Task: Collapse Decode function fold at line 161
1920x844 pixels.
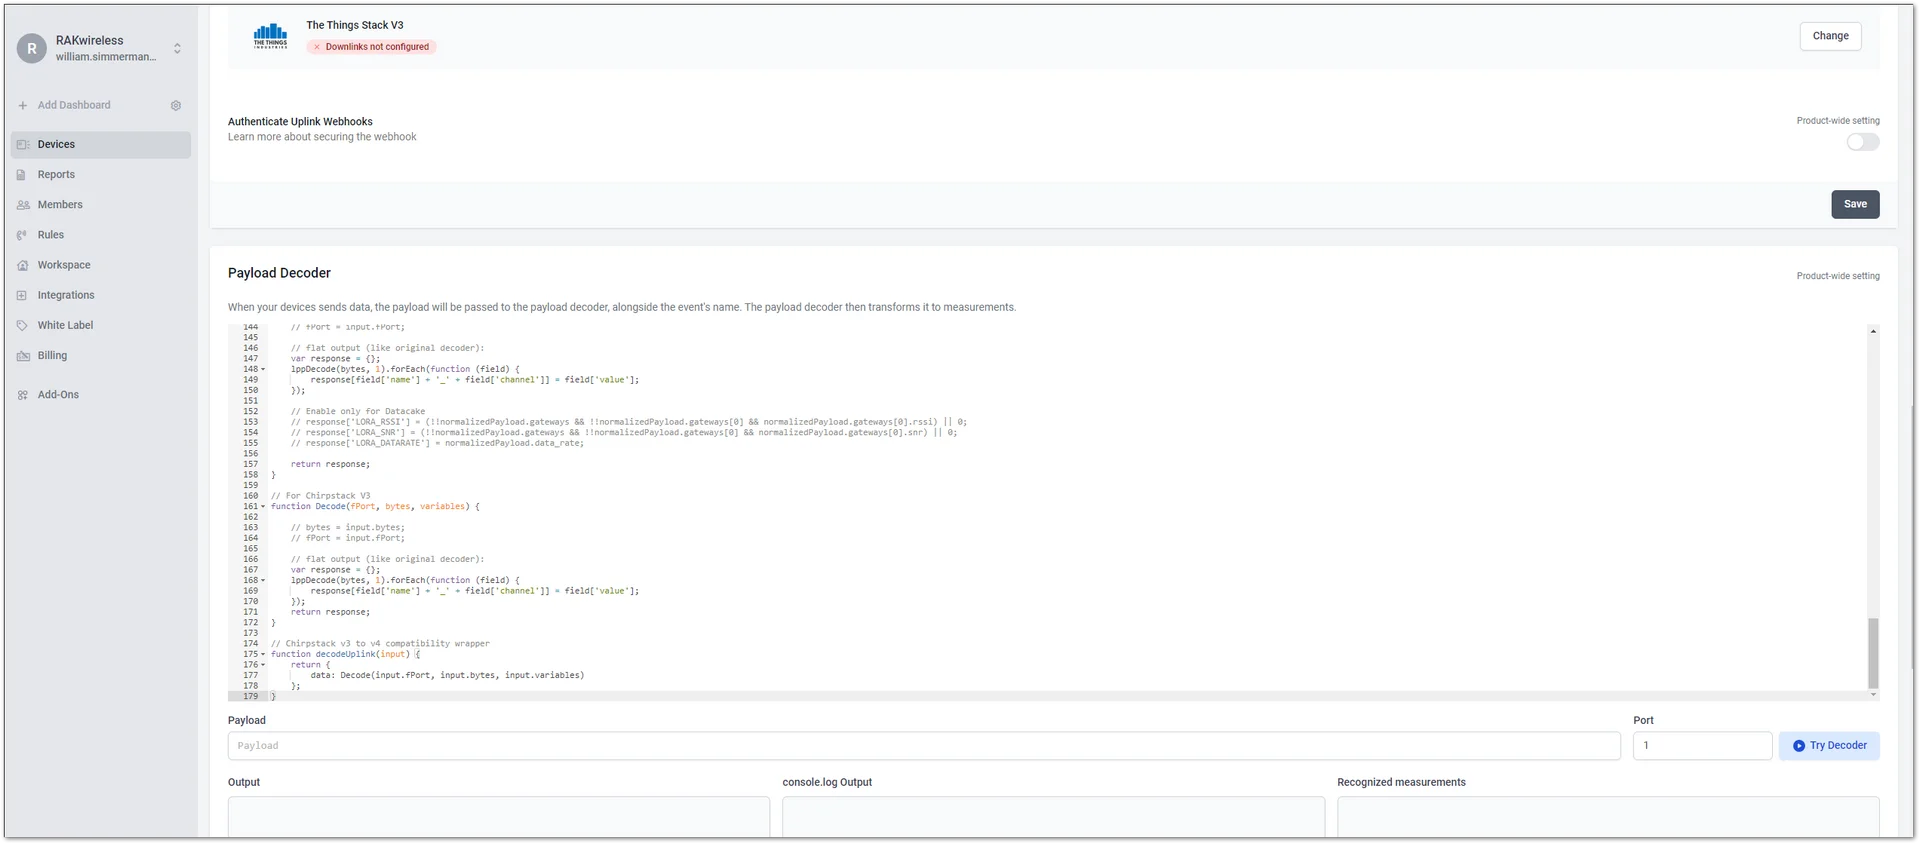Action: click(263, 507)
